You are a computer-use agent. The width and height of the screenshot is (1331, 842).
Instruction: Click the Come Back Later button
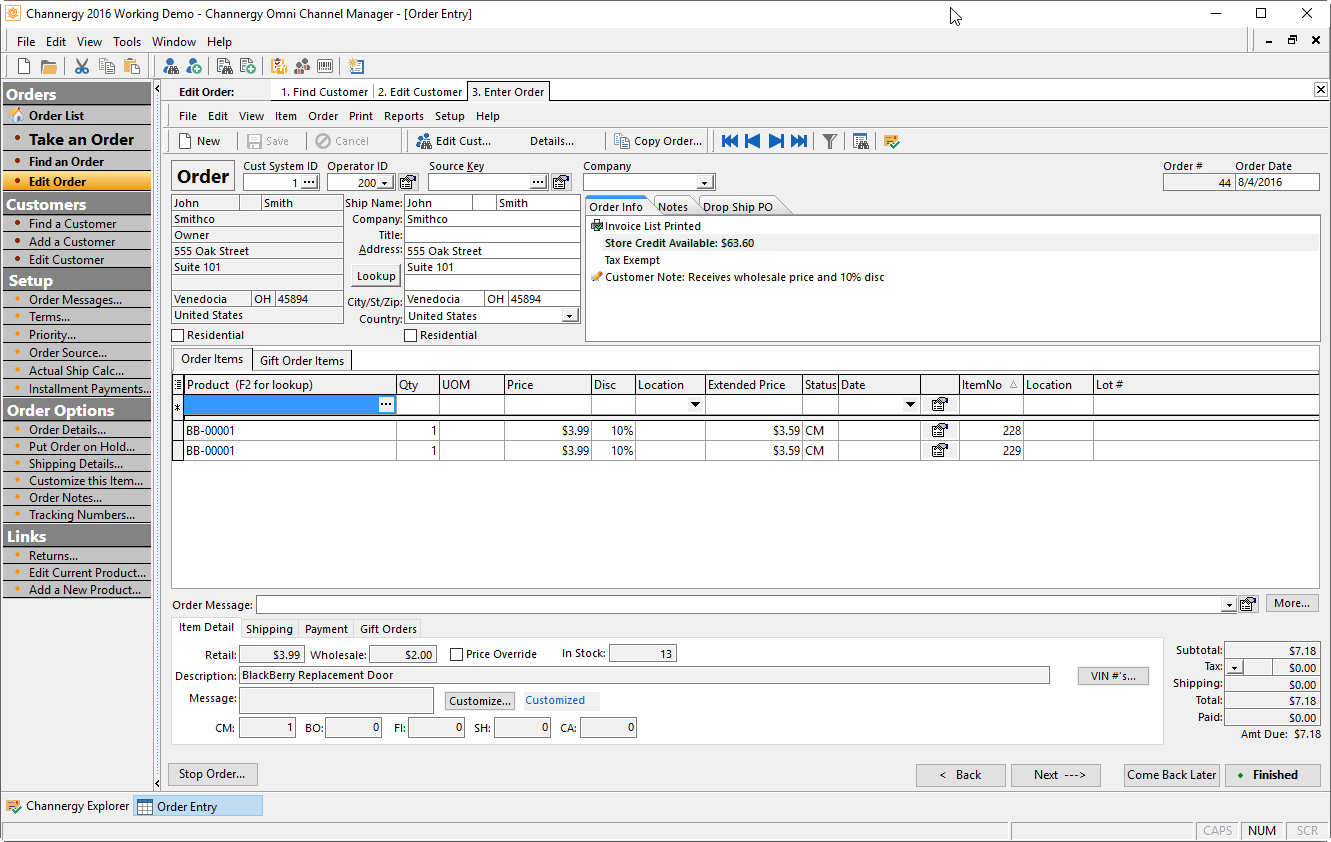point(1172,775)
